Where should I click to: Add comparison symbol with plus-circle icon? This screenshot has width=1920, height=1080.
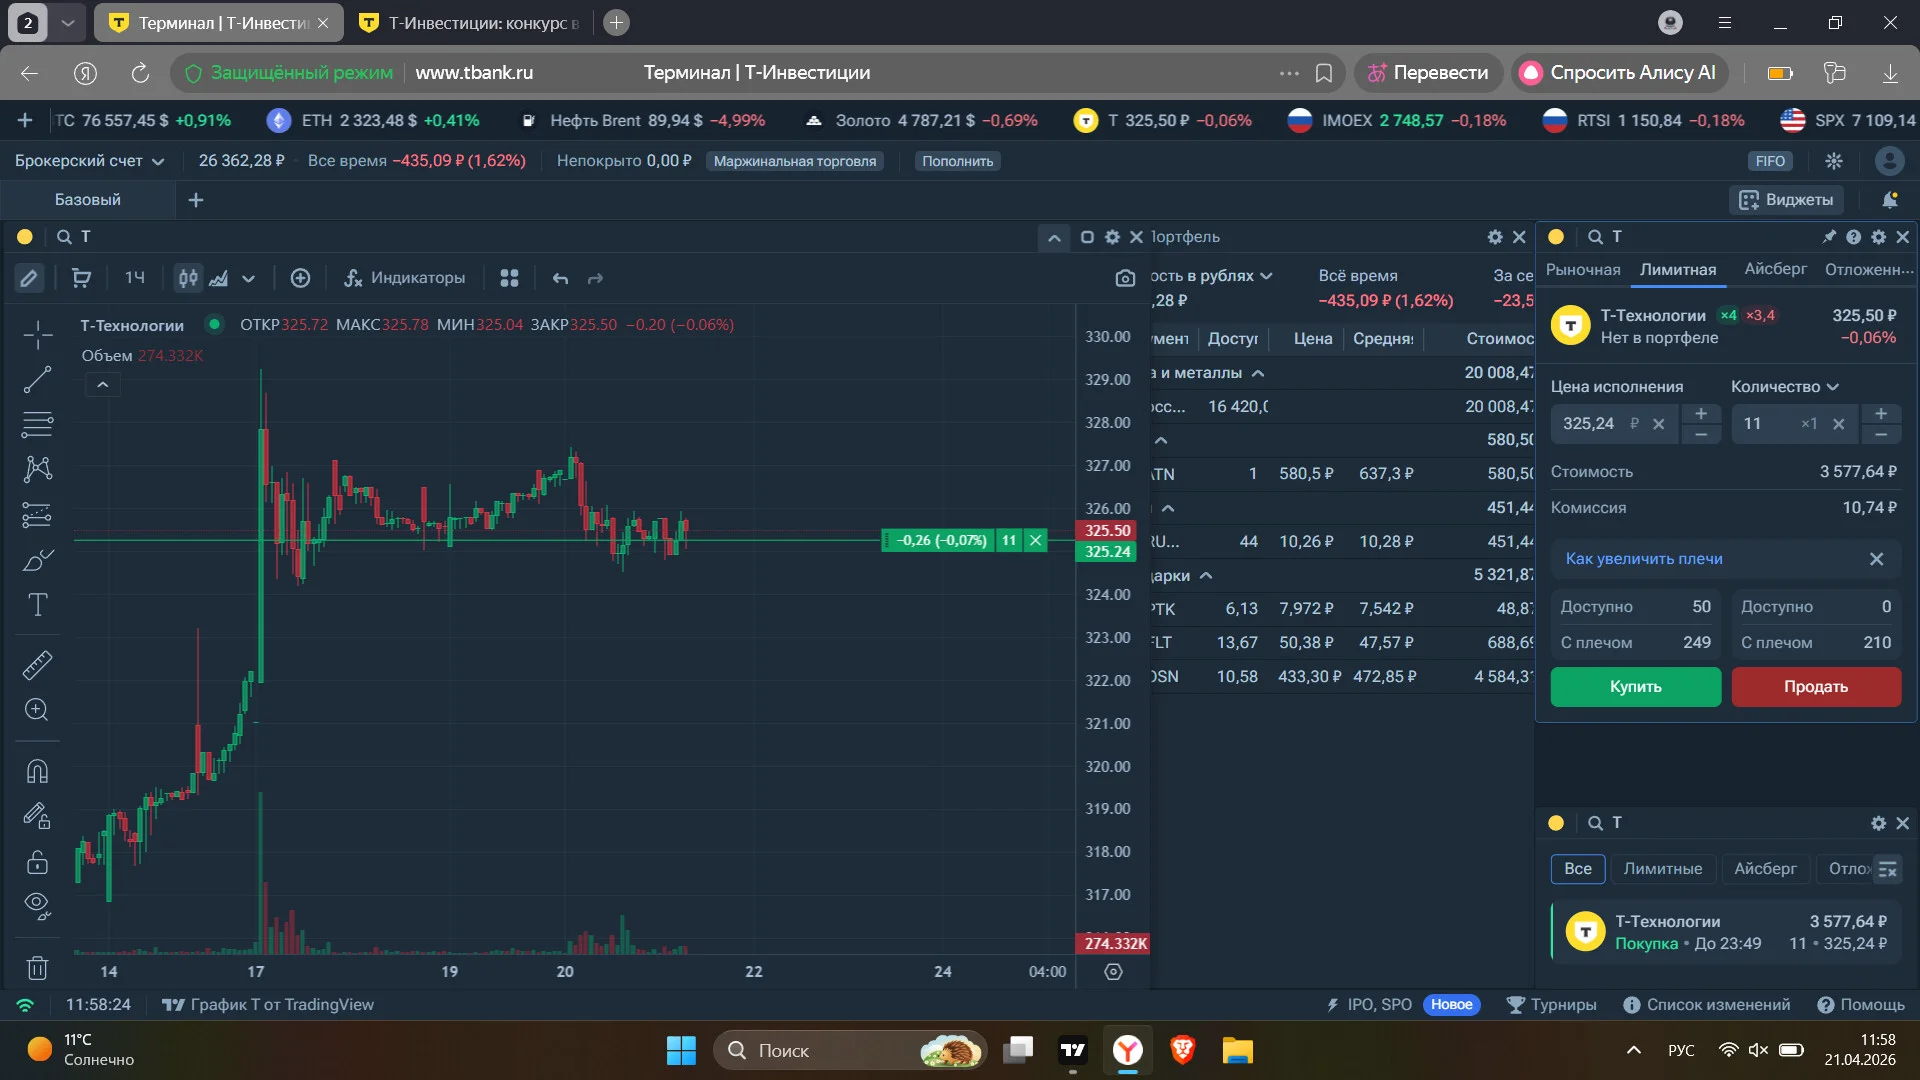point(300,278)
